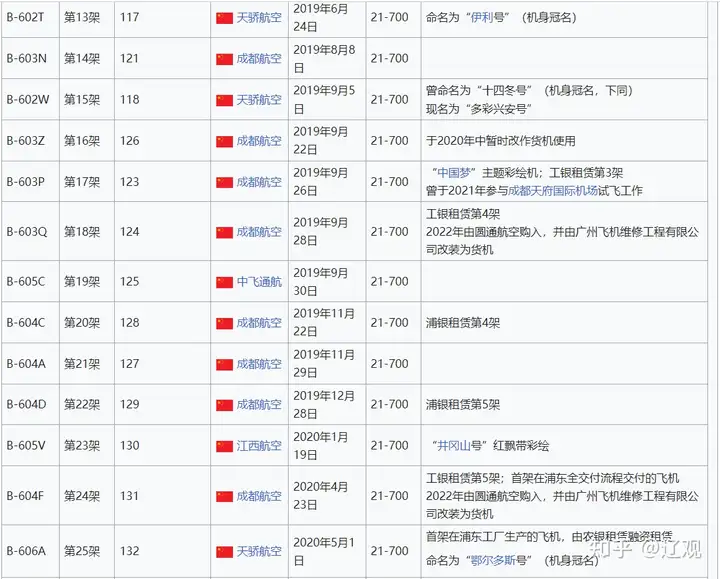
Task: Click the China flag icon in row B-602T
Action: click(x=225, y=18)
